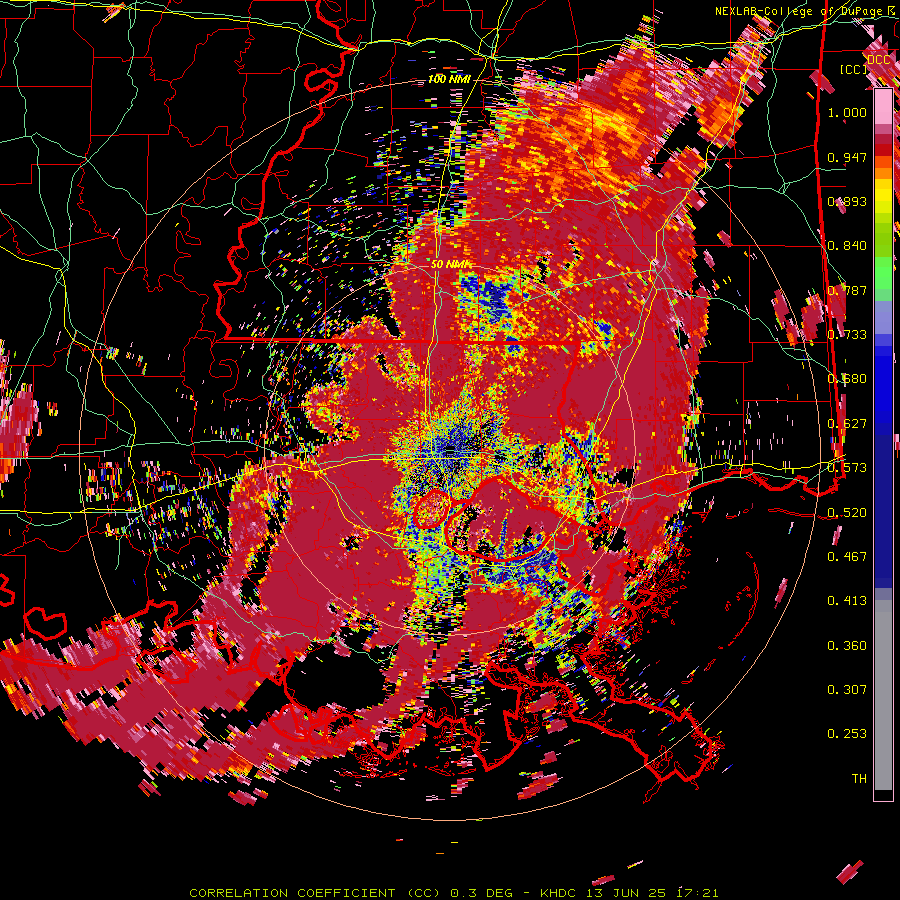This screenshot has height=900, width=900.
Task: Select the 0.520 legend value
Action: (x=847, y=512)
